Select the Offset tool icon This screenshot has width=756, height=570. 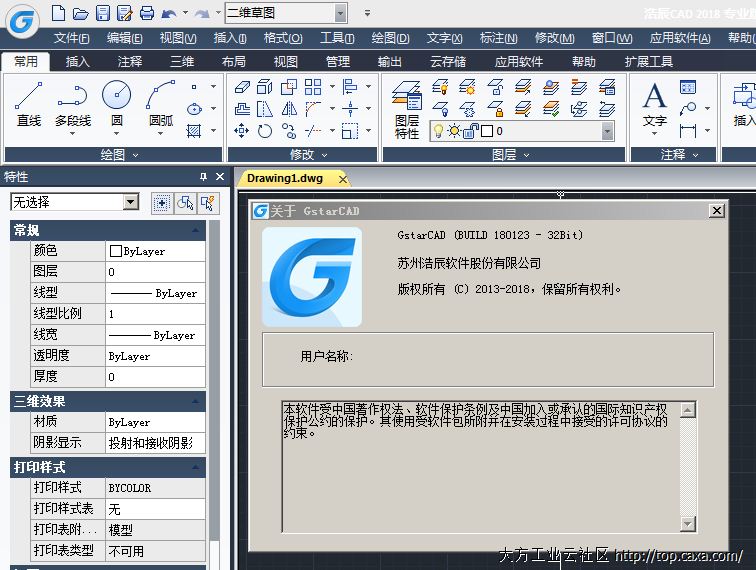[x=242, y=109]
